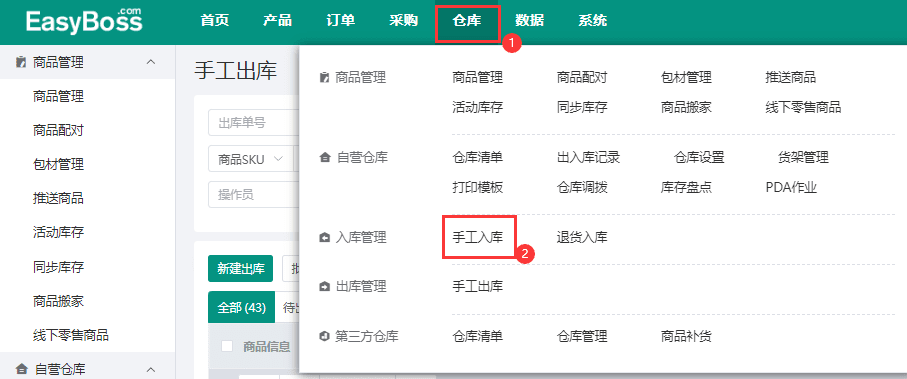
Task: Select 线下零售商品 item in left sidebar
Action: (71, 335)
